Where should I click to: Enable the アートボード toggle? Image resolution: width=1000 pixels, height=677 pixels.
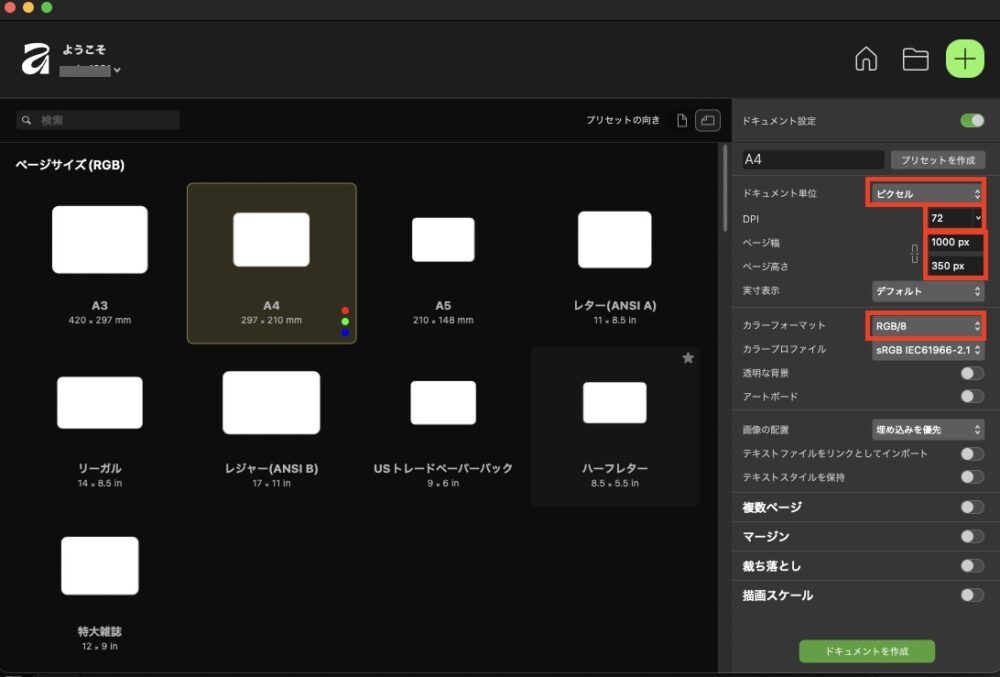coord(971,395)
